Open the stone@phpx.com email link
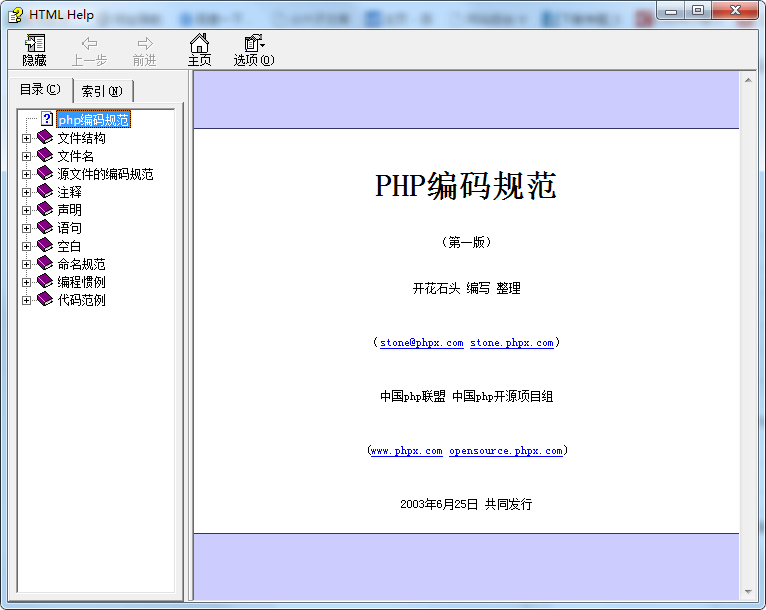The width and height of the screenshot is (766, 610). (x=421, y=343)
